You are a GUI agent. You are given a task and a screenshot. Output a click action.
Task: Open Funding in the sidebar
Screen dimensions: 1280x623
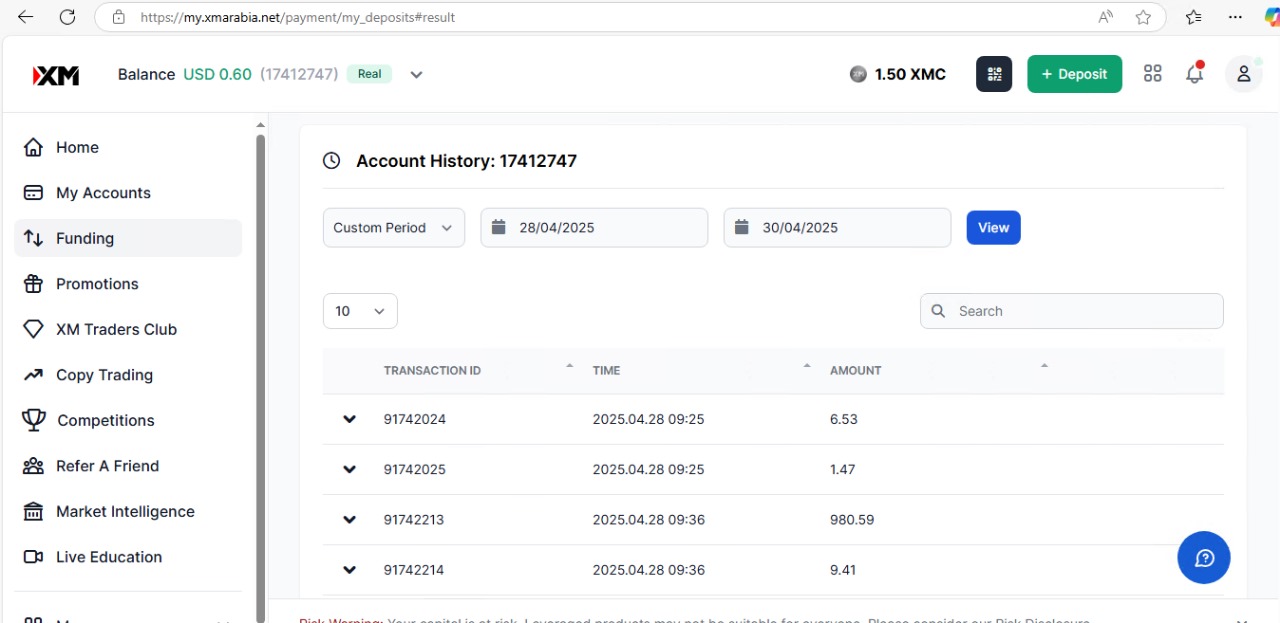coord(85,238)
